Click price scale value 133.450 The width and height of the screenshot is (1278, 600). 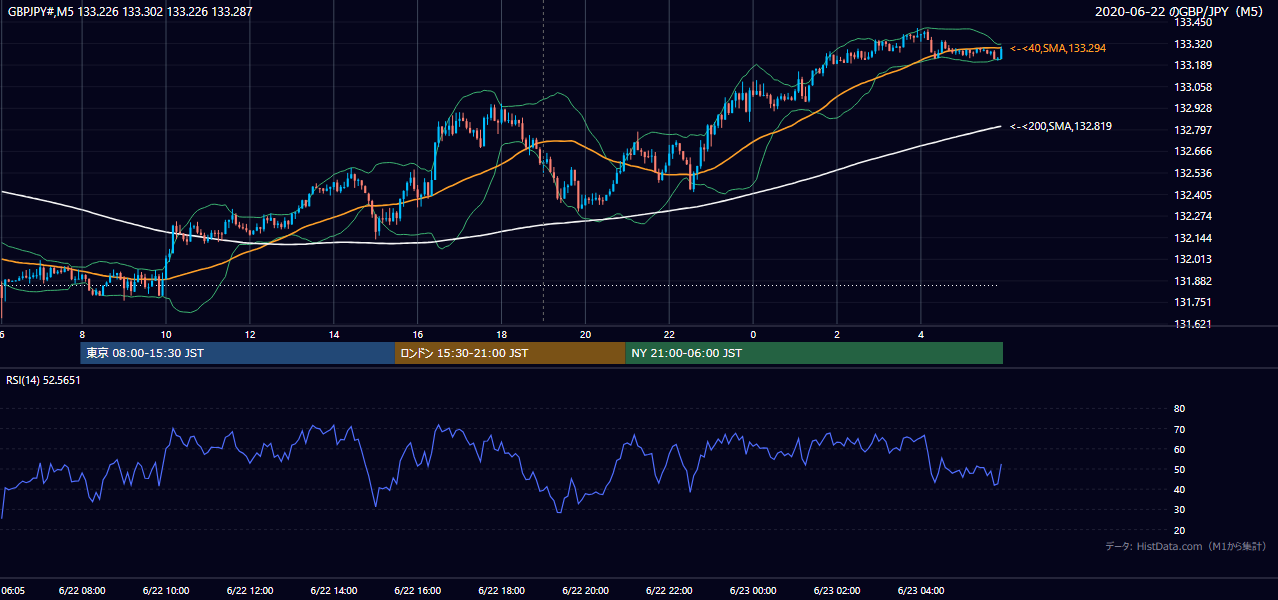point(1193,22)
